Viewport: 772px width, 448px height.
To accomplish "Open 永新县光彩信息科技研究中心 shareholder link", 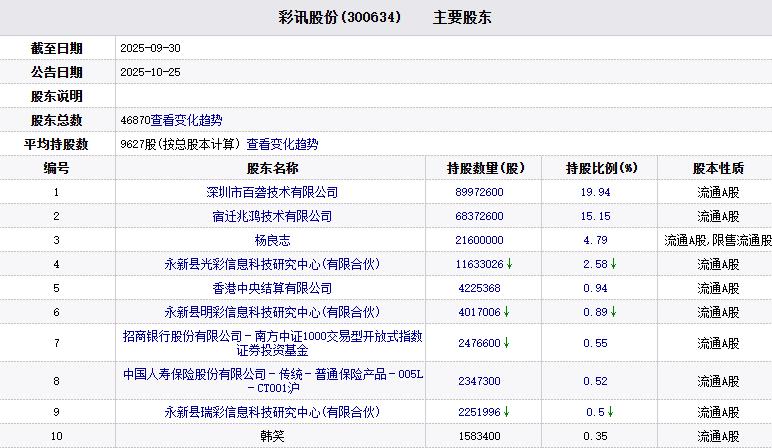I will [272, 264].
